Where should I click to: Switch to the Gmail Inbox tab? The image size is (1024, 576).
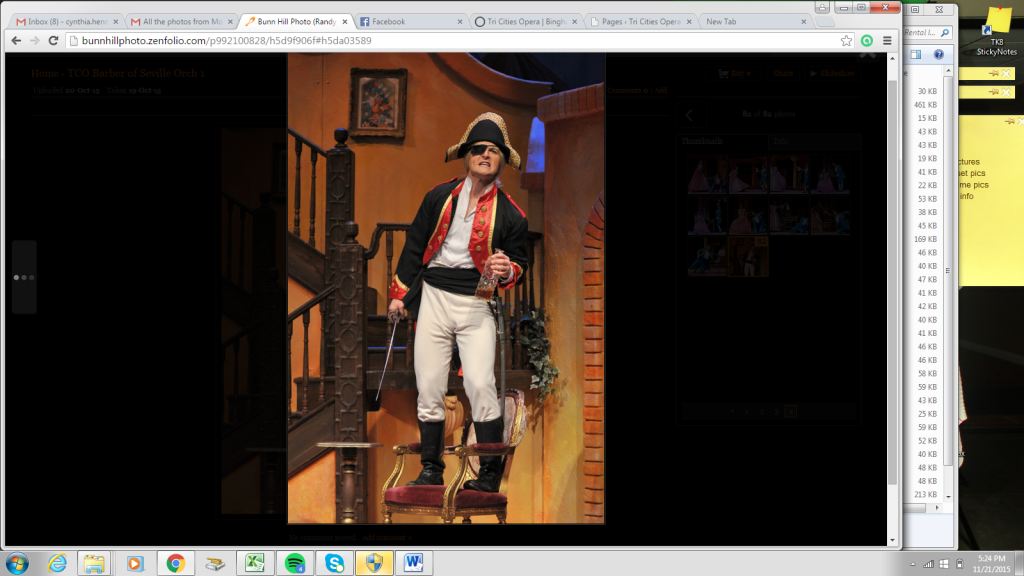pos(62,21)
